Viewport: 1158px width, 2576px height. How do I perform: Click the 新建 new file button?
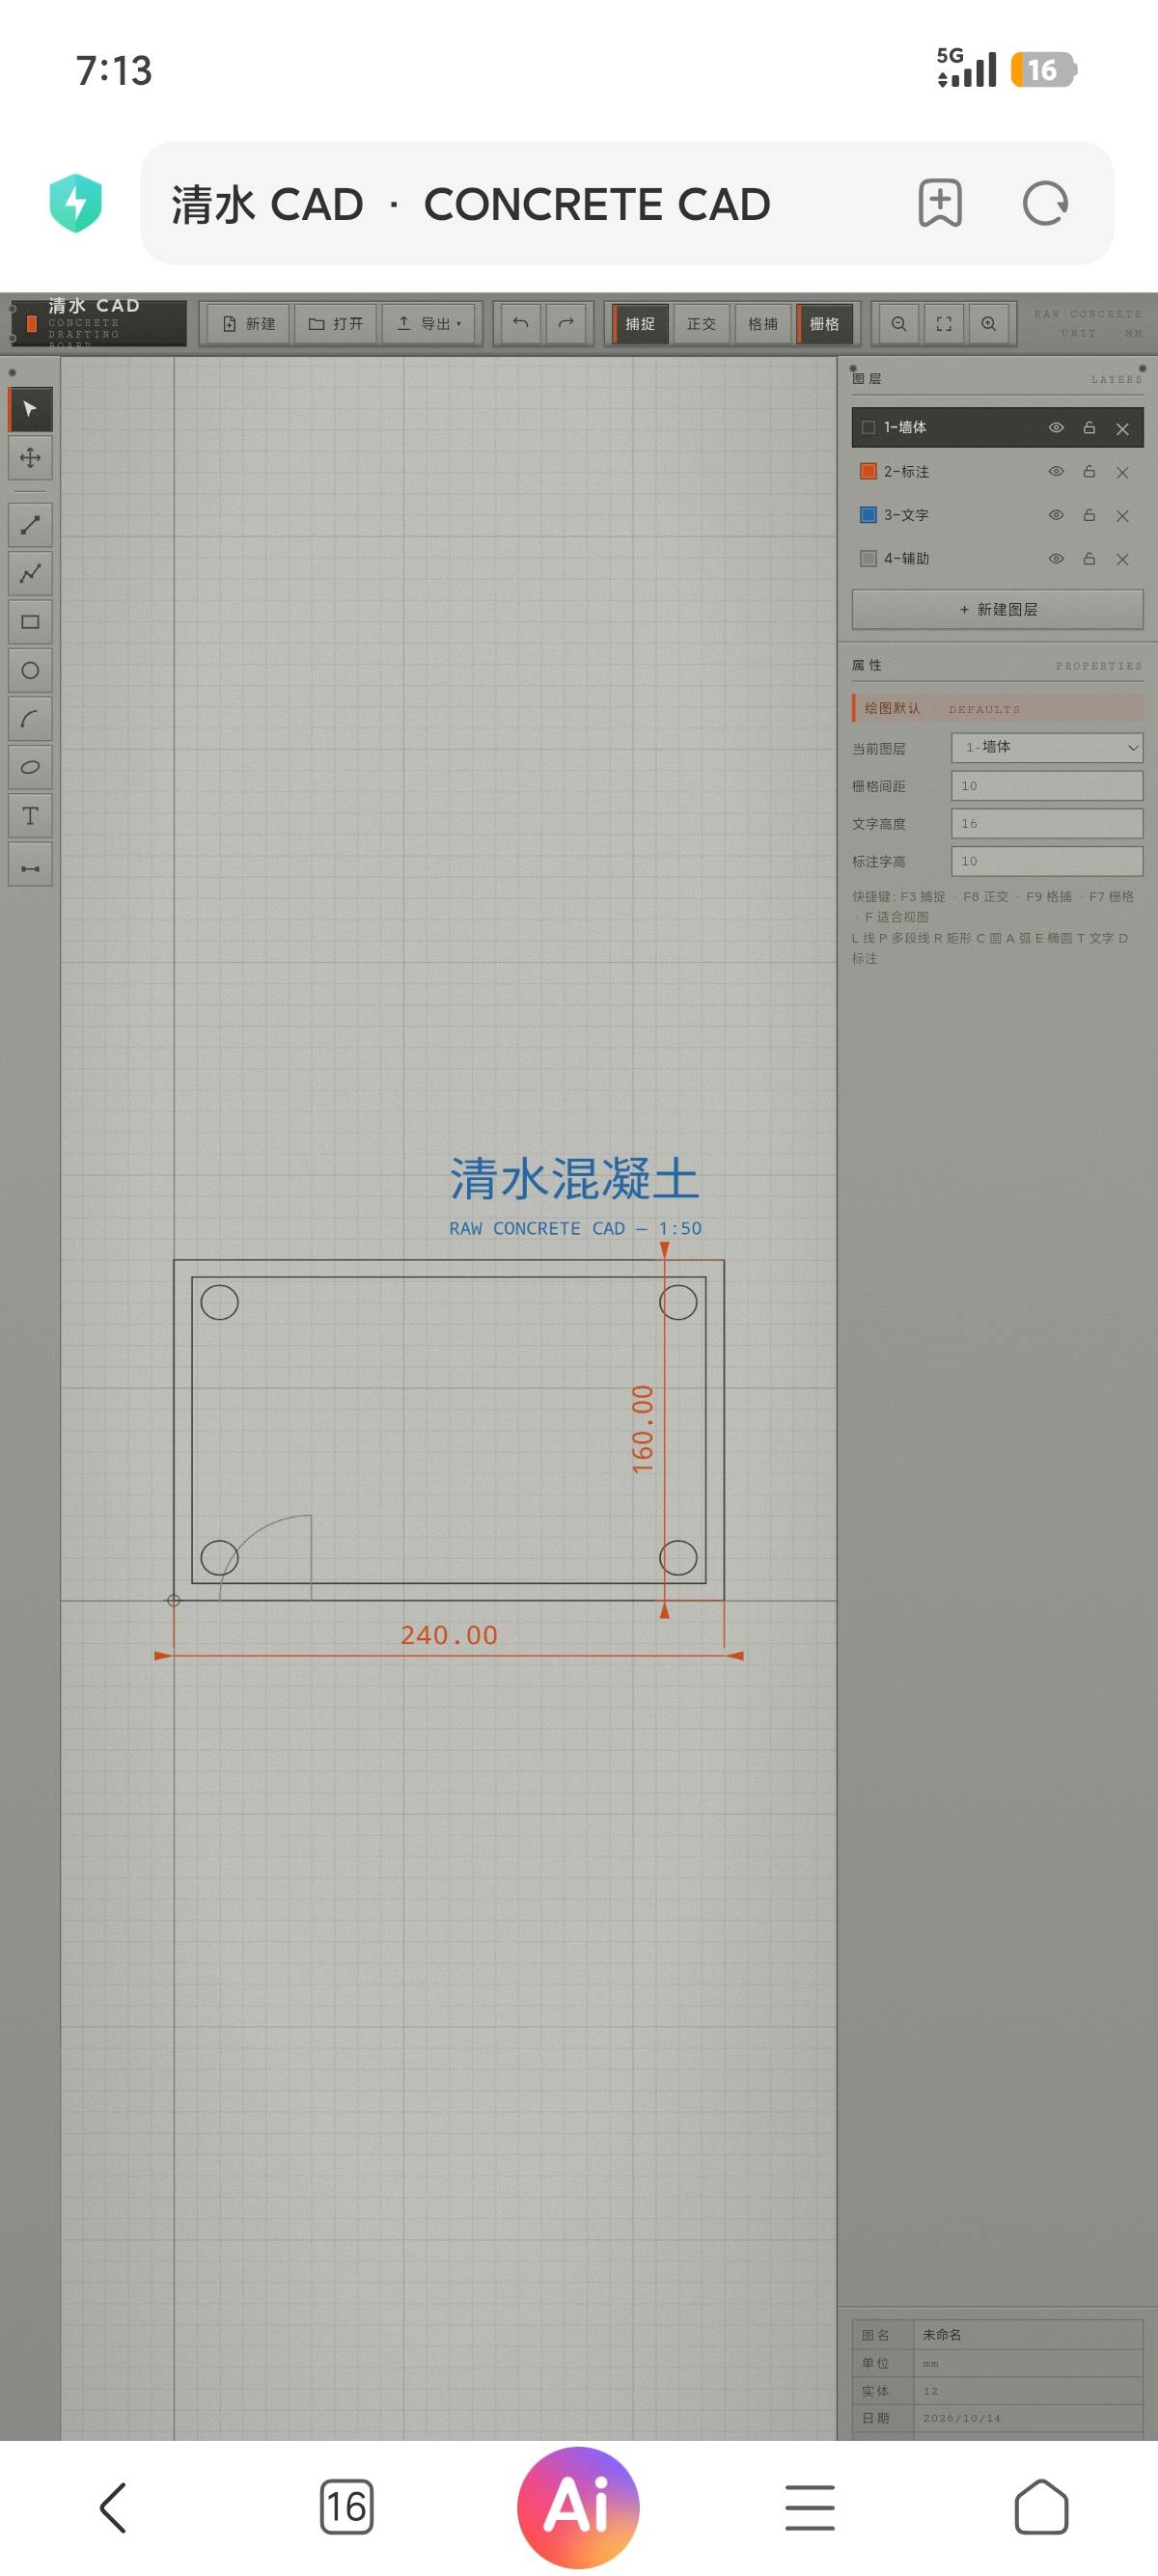248,323
